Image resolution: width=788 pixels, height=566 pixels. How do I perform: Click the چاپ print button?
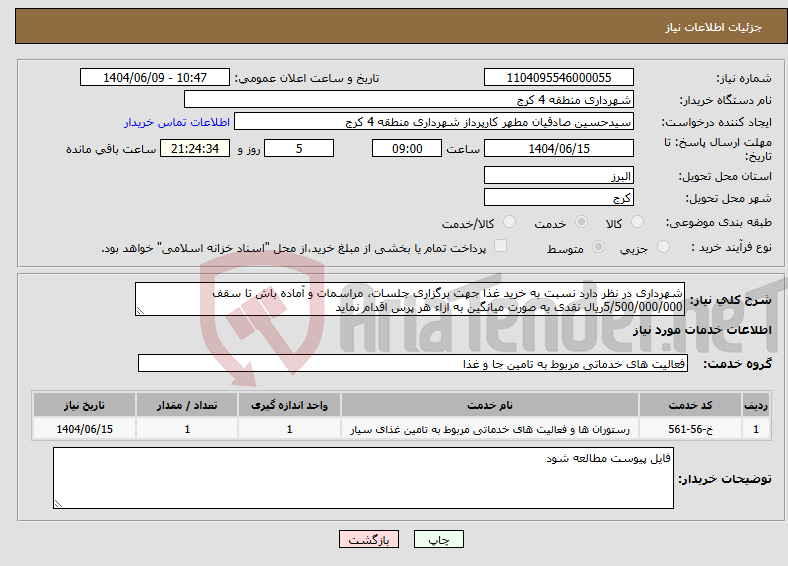point(439,539)
